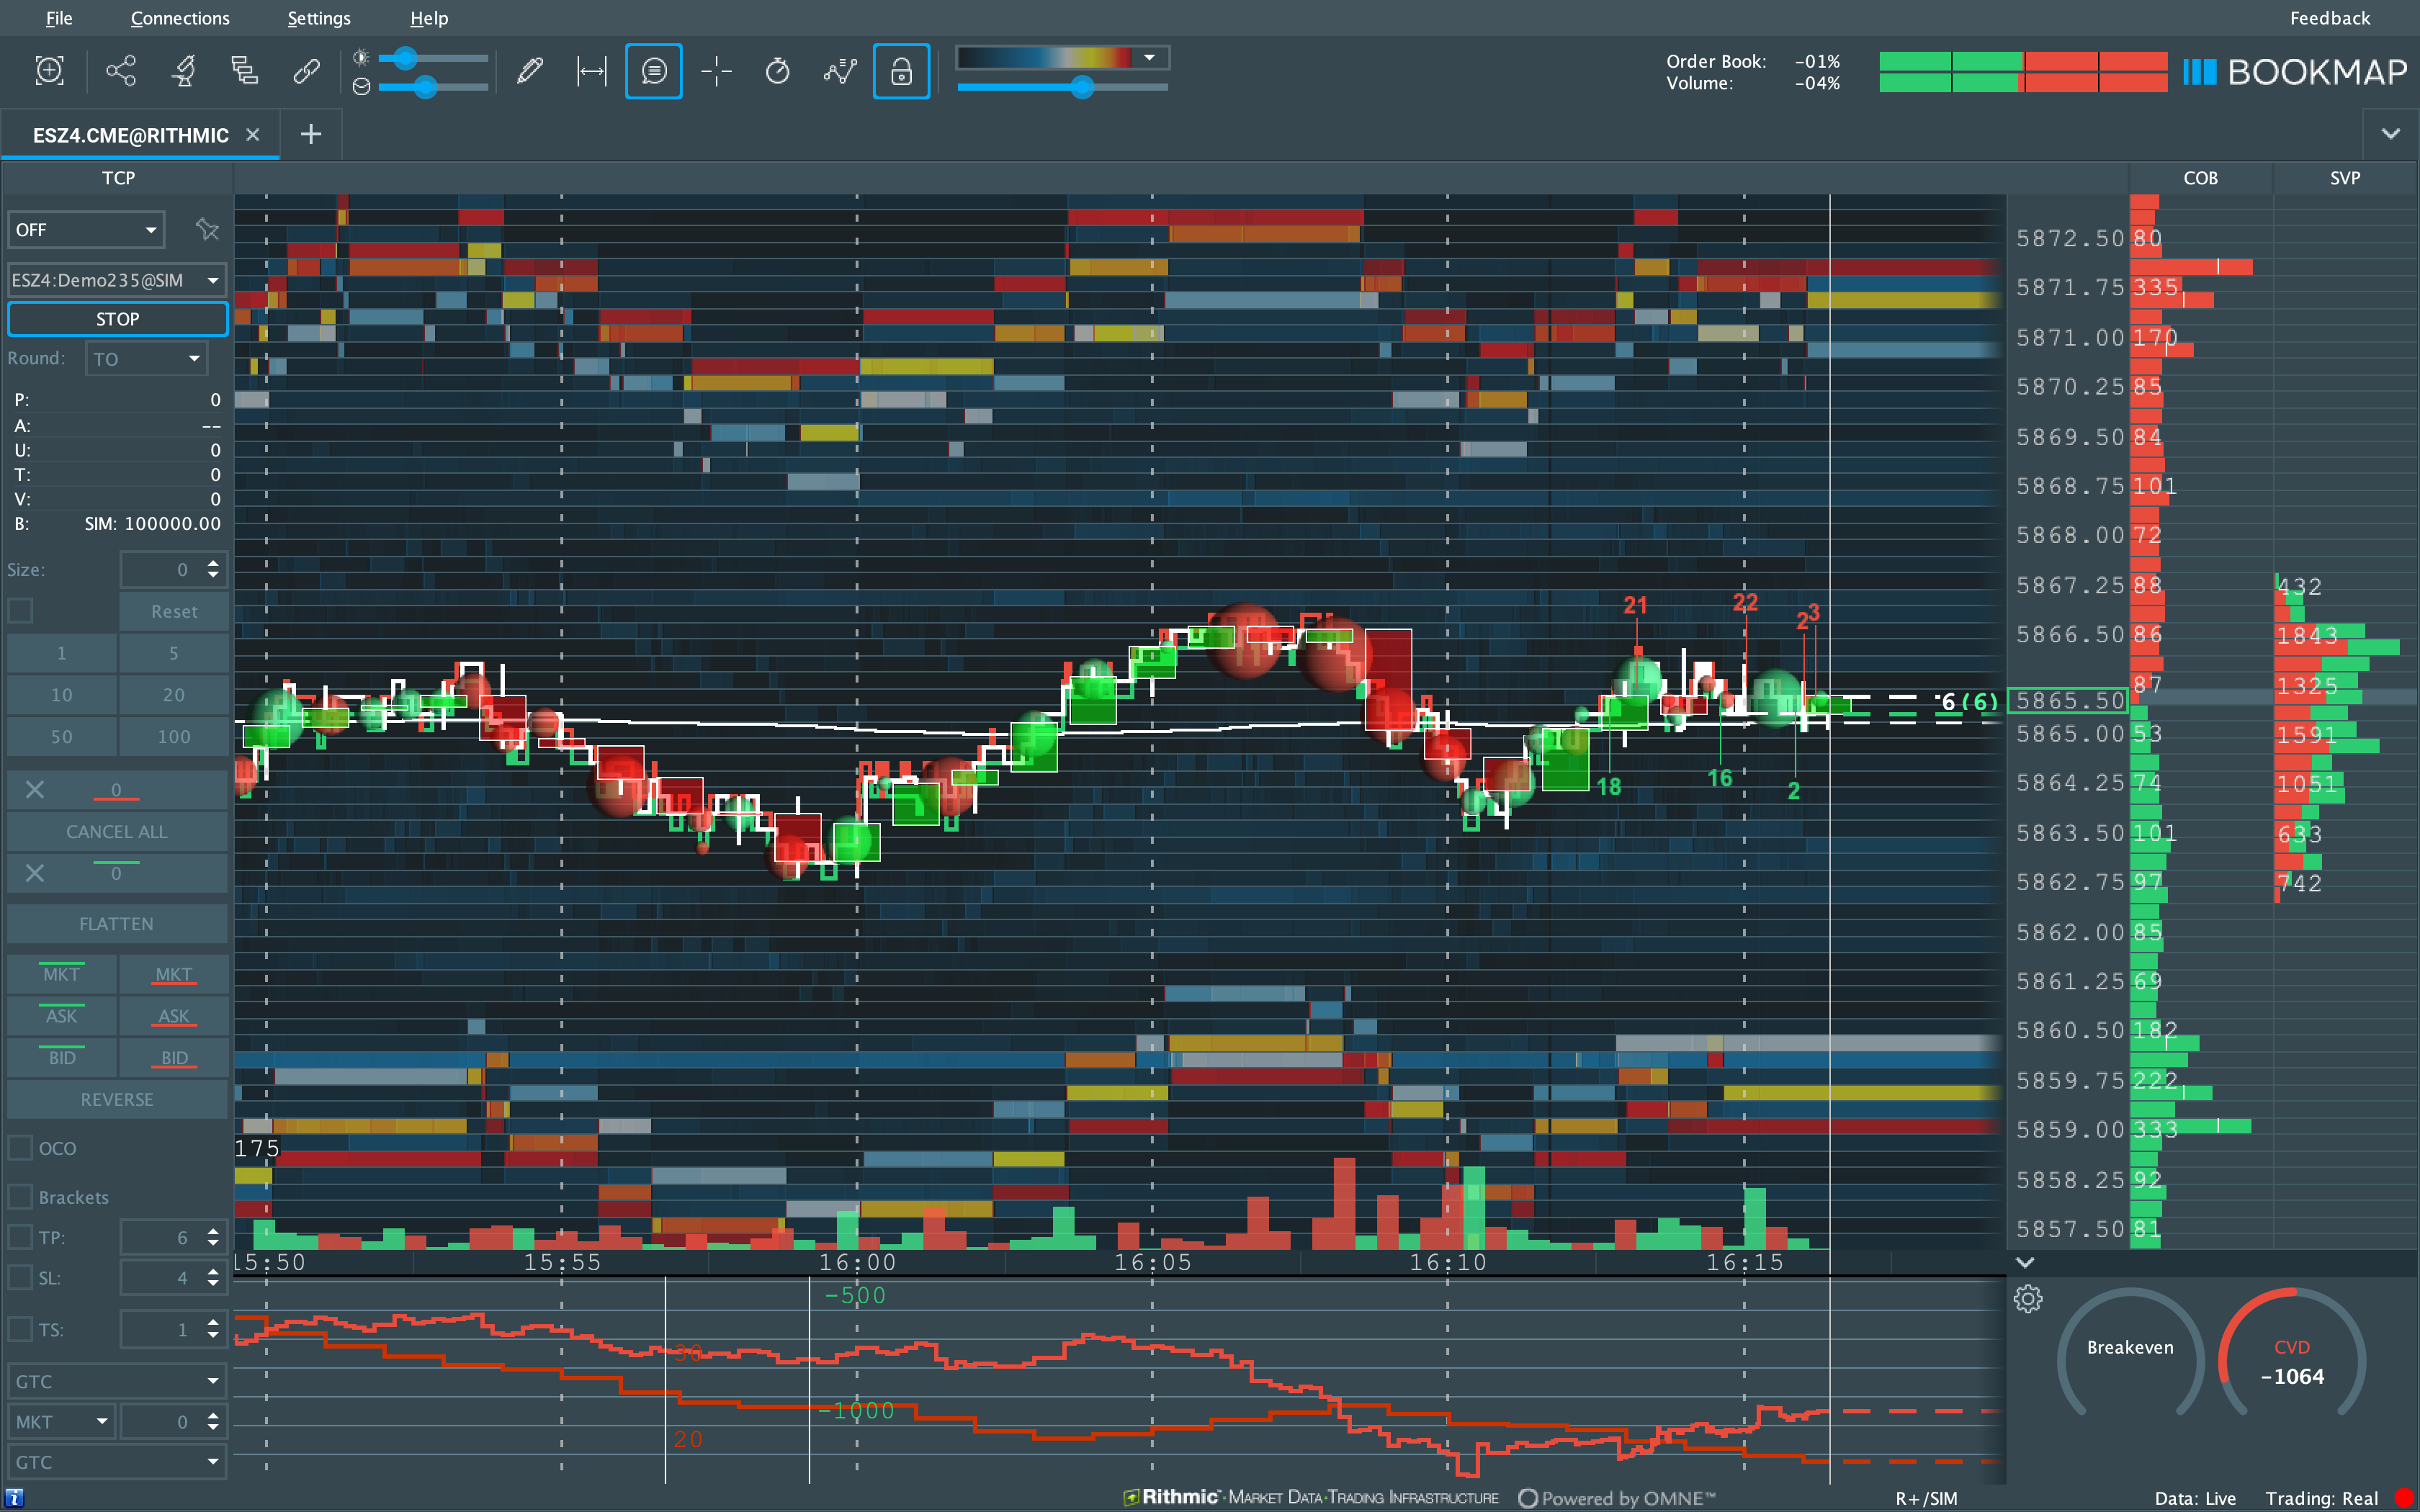Enable the OCO checkbox
2420x1512 pixels.
pyautogui.click(x=20, y=1148)
